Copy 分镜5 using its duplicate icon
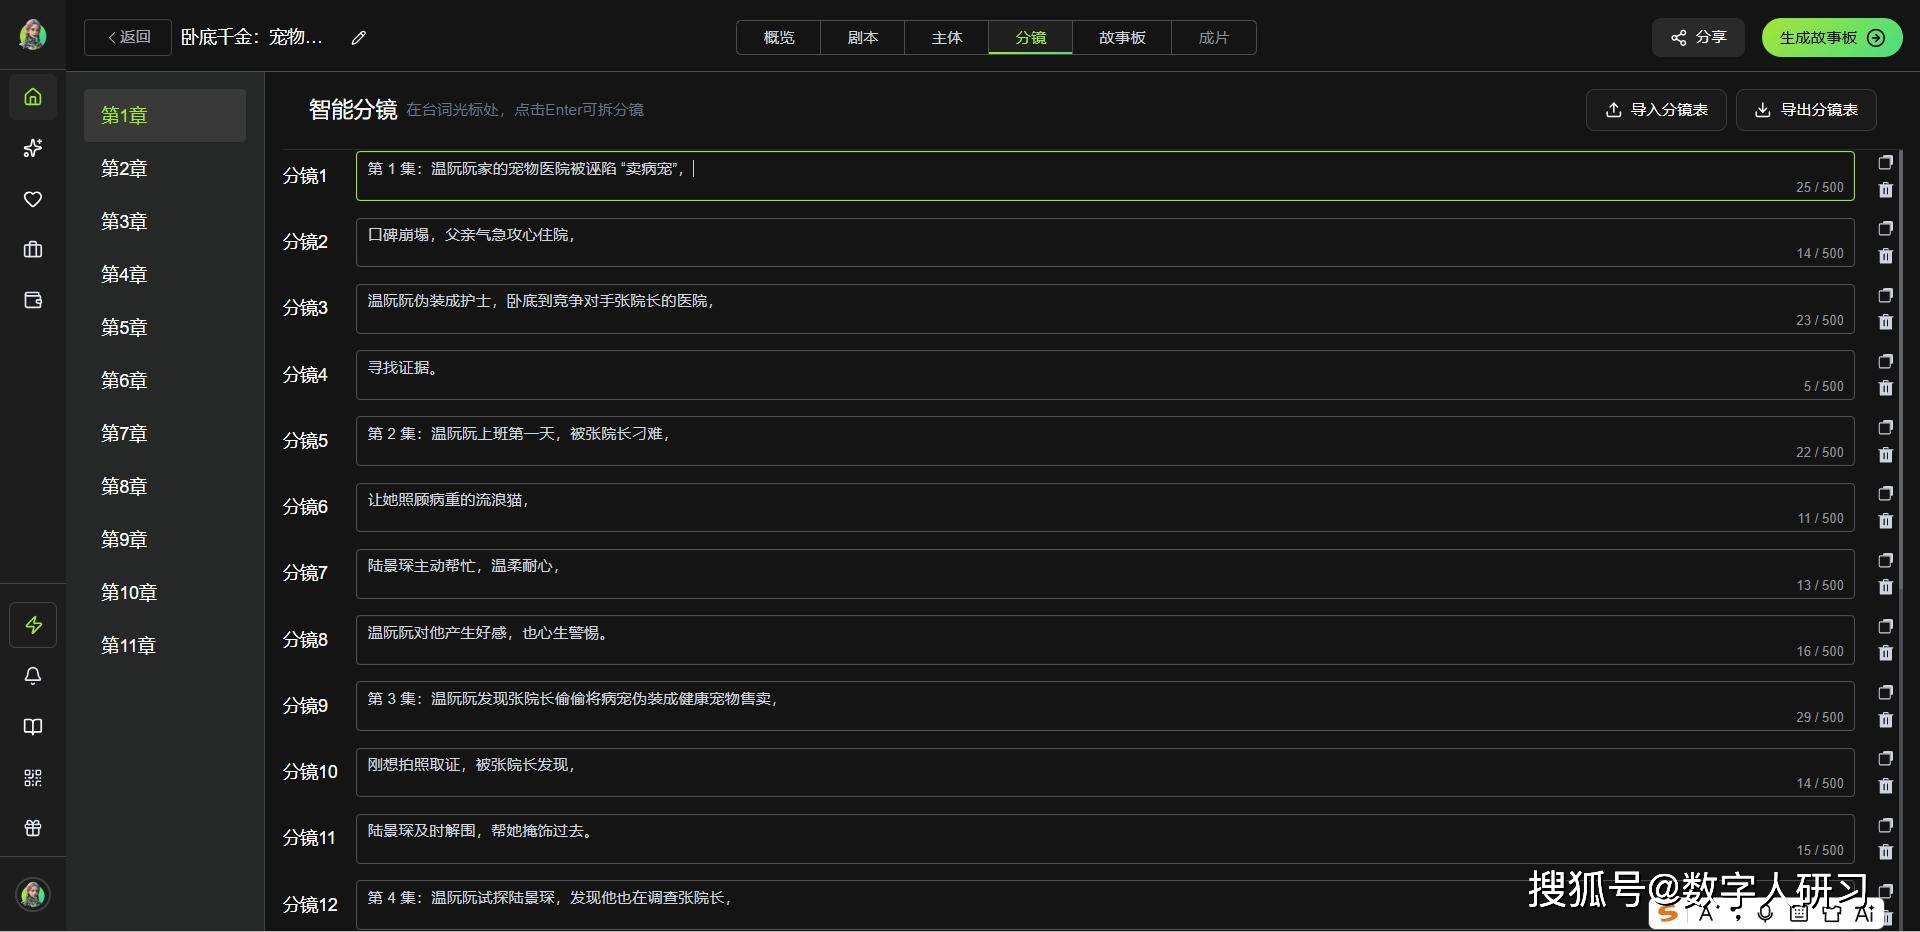 tap(1885, 428)
